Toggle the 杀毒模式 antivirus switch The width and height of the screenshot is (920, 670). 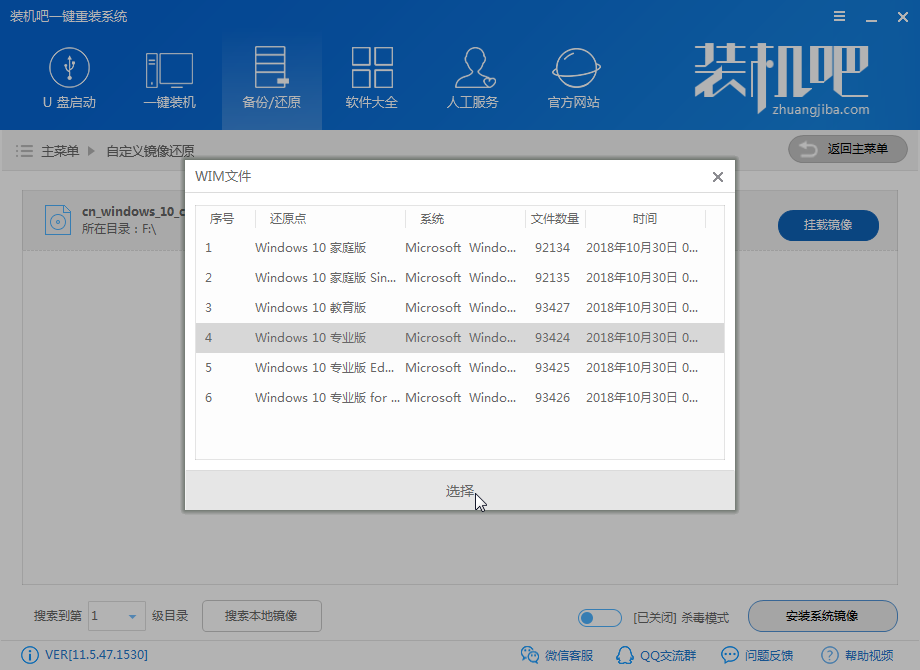pyautogui.click(x=599, y=616)
